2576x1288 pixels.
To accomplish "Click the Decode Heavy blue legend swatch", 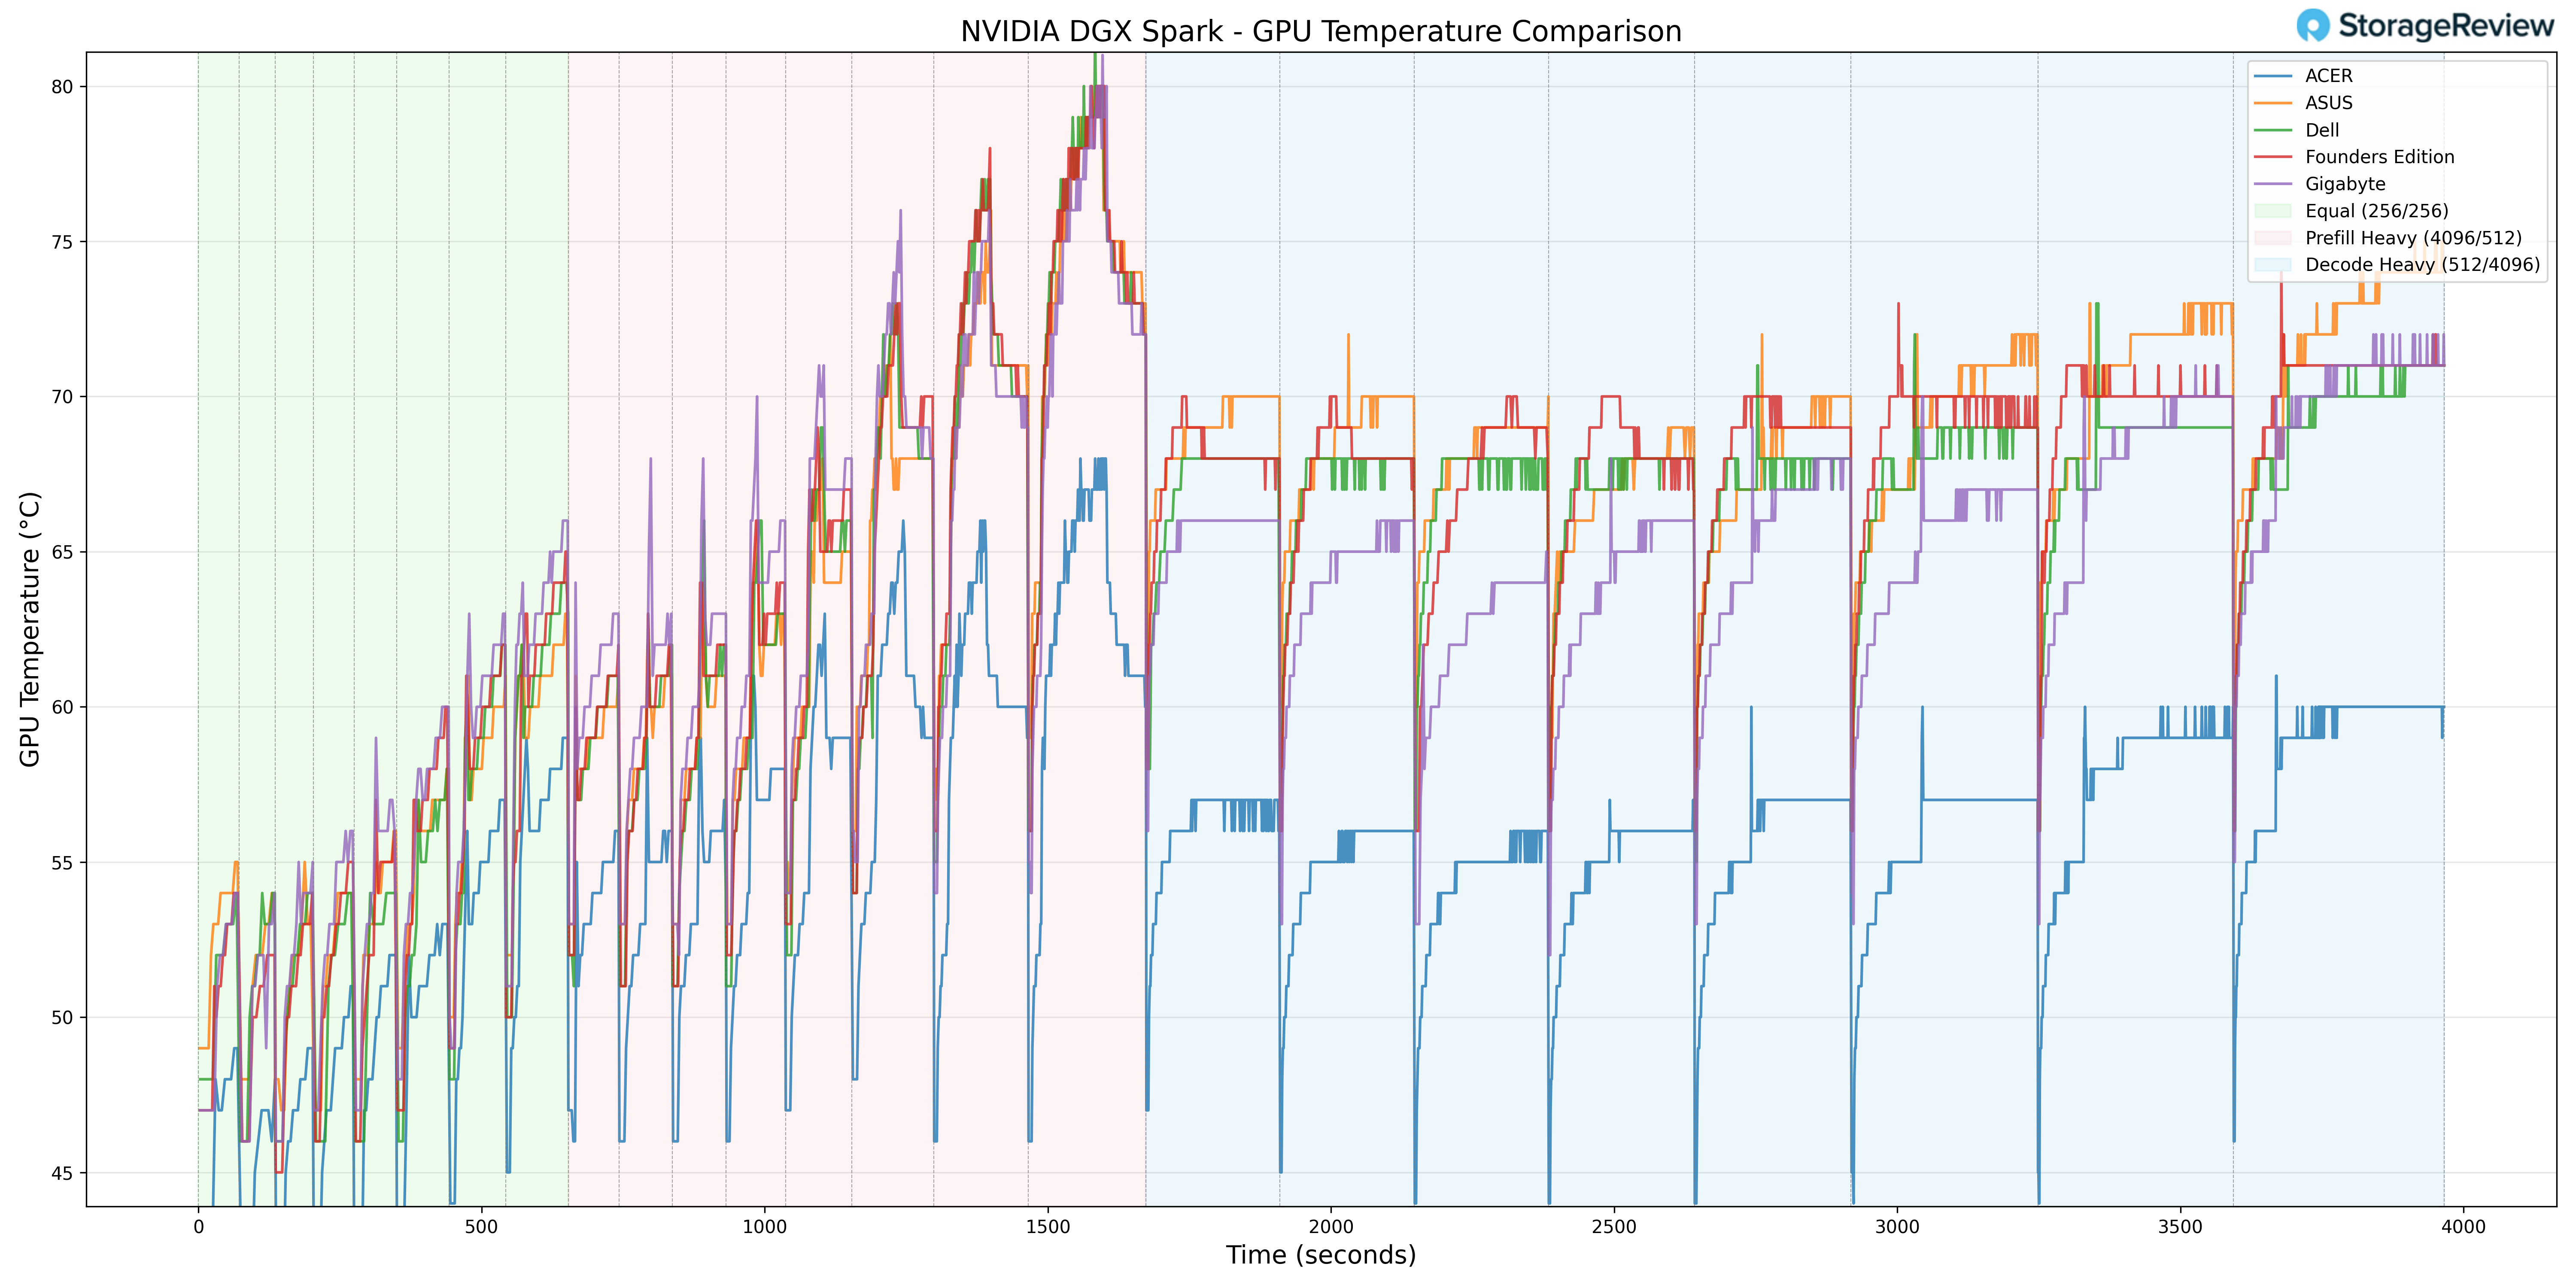I will pyautogui.click(x=2273, y=265).
